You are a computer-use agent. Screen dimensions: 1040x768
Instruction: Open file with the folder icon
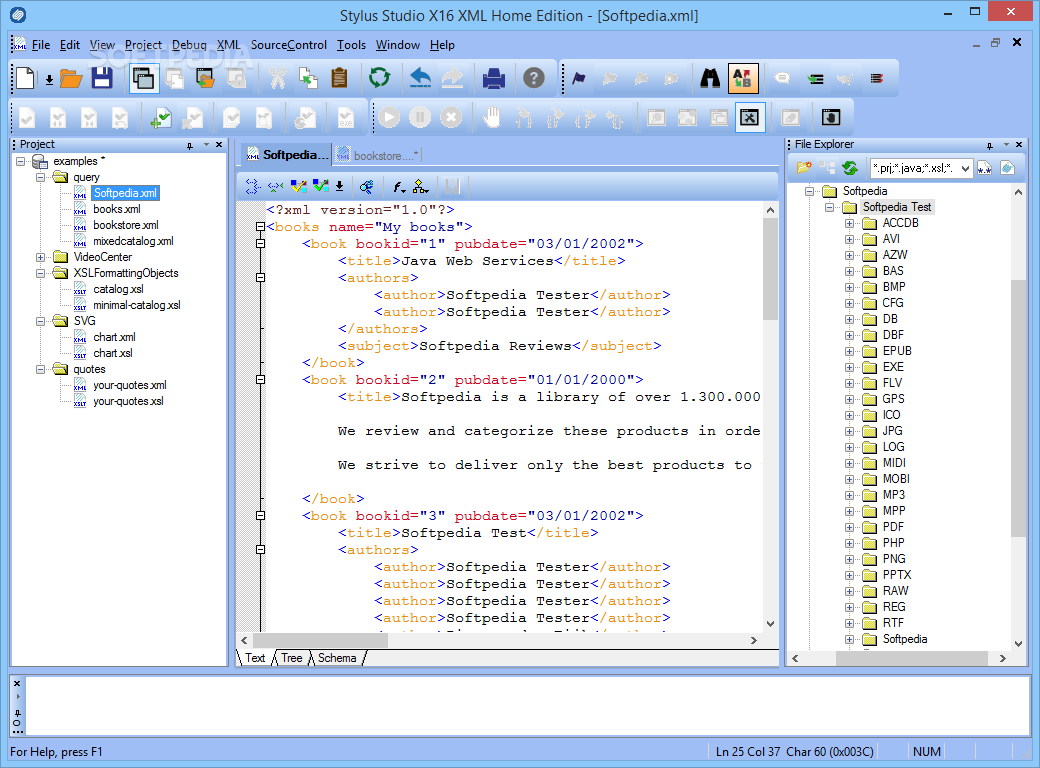pos(71,78)
